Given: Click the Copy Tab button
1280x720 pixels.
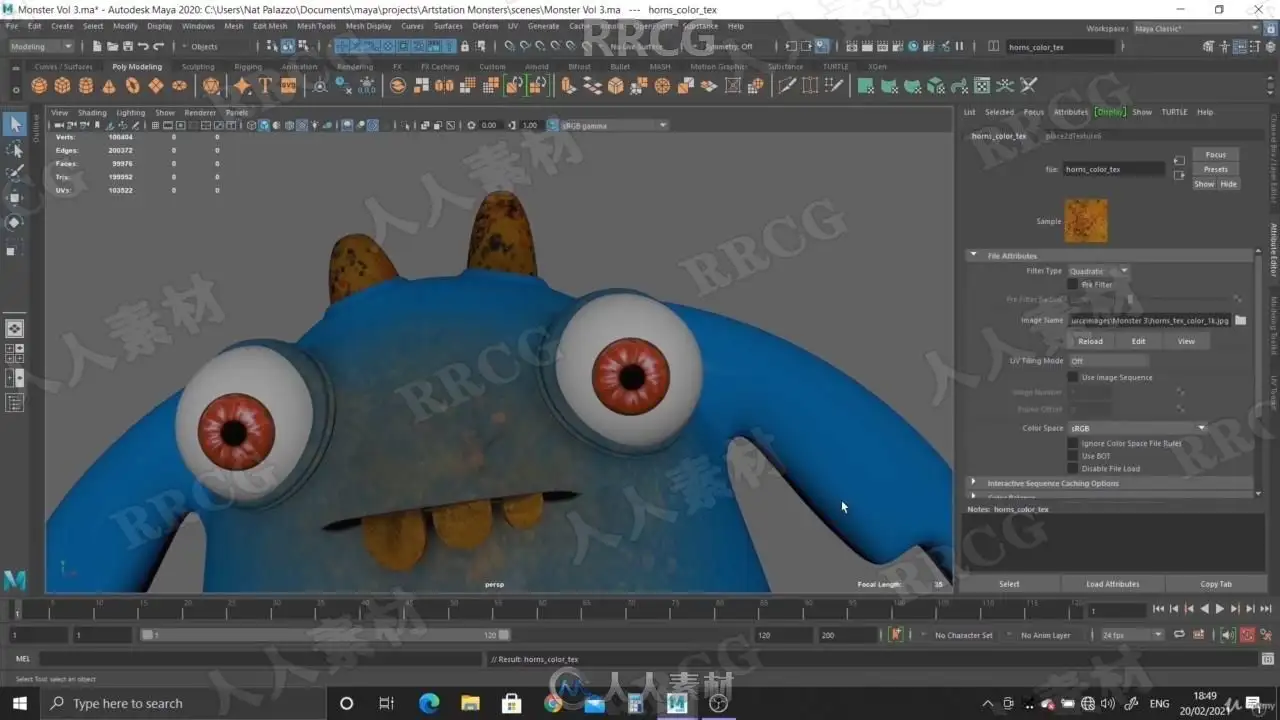Looking at the screenshot, I should pyautogui.click(x=1216, y=584).
